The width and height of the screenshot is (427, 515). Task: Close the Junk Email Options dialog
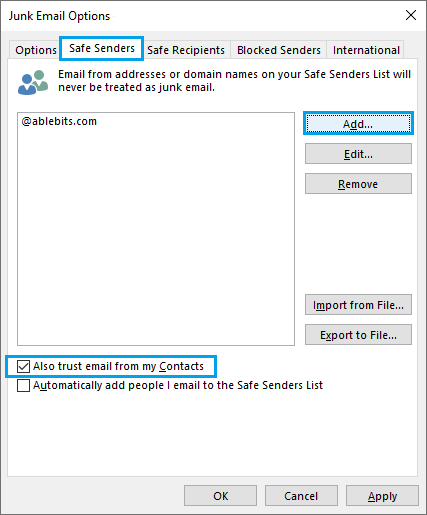coord(411,15)
